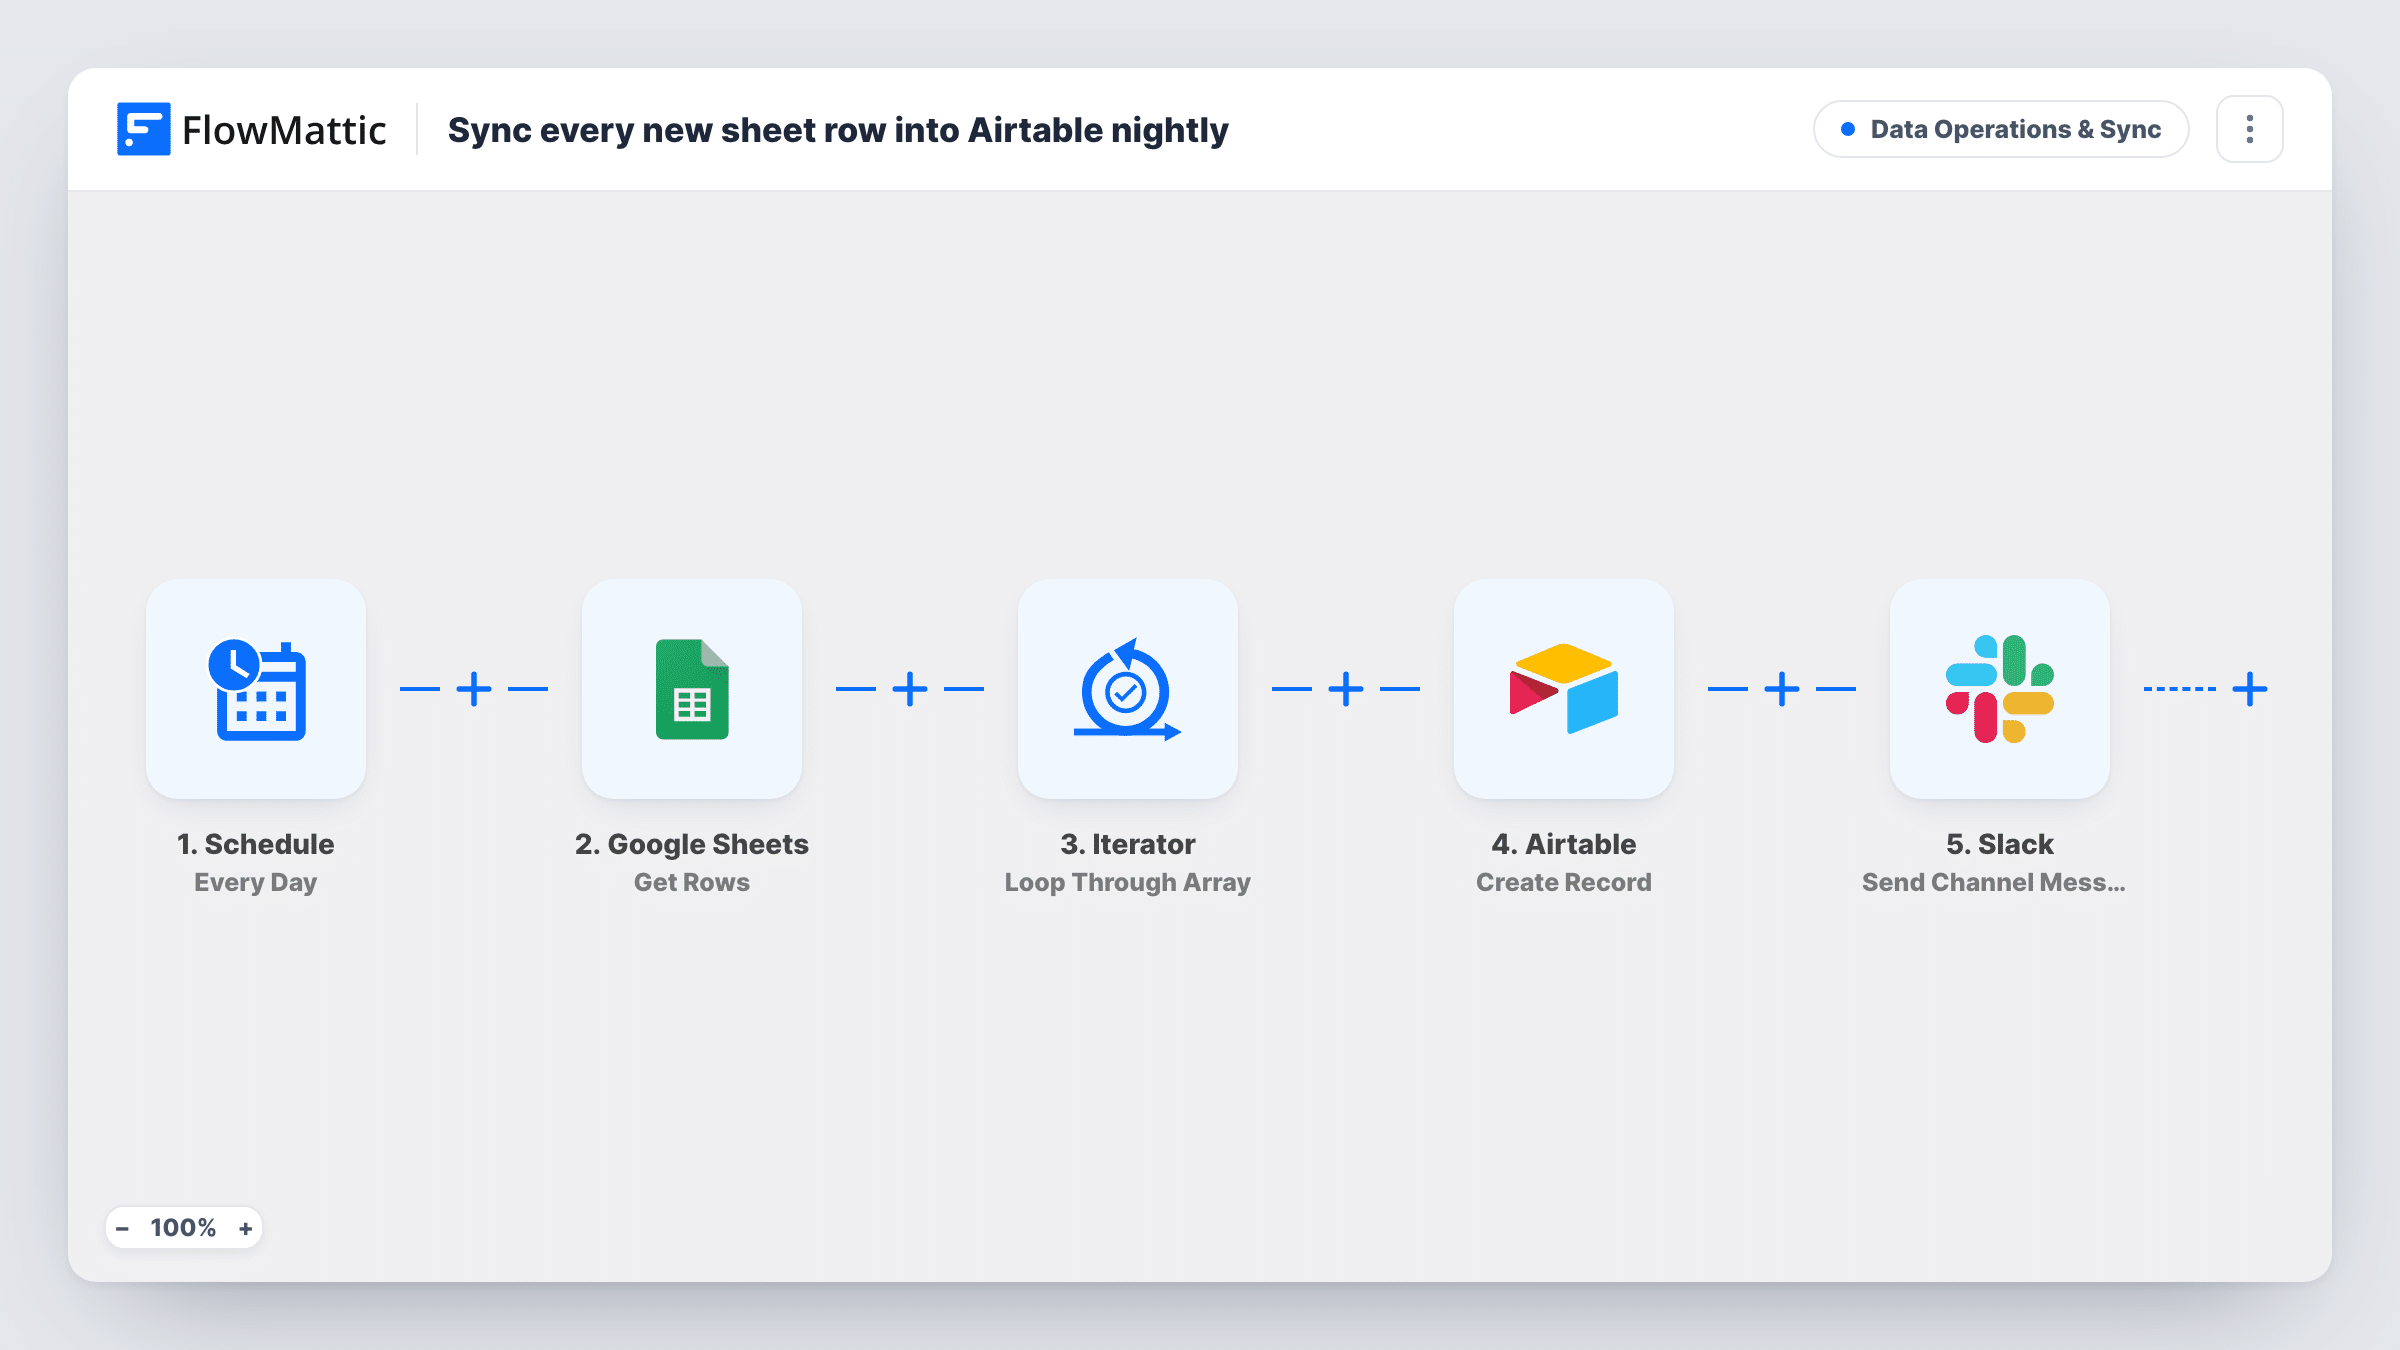Open the Schedule trigger step icon
Viewport: 2400px width, 1350px height.
(x=256, y=689)
